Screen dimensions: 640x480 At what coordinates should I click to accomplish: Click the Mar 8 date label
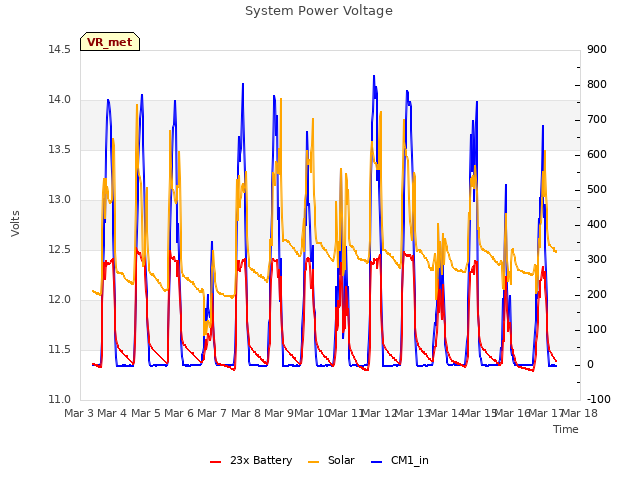coord(246,413)
